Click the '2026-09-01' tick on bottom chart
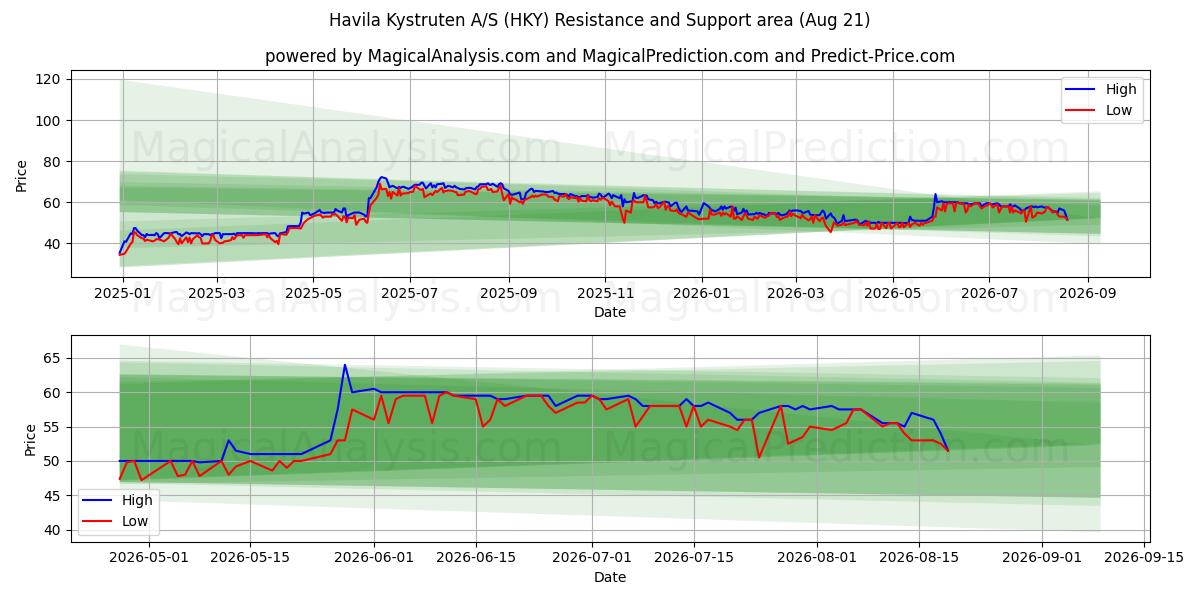This screenshot has height=600, width=1200. 1043,558
